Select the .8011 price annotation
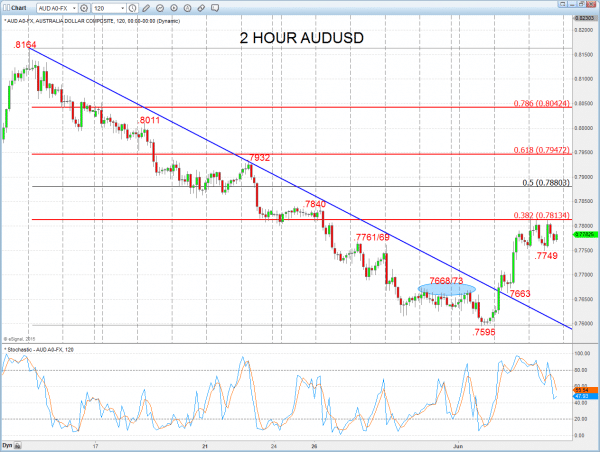600x452 pixels. [149, 120]
